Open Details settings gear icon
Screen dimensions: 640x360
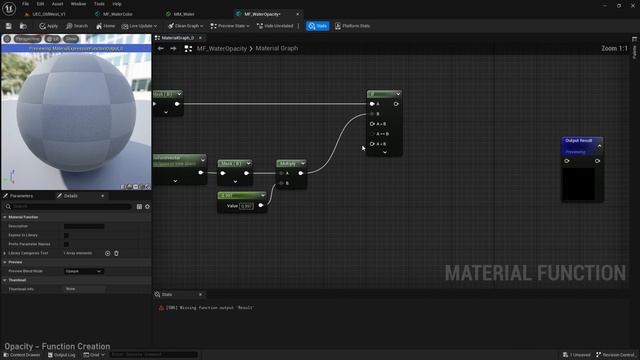tap(147, 207)
